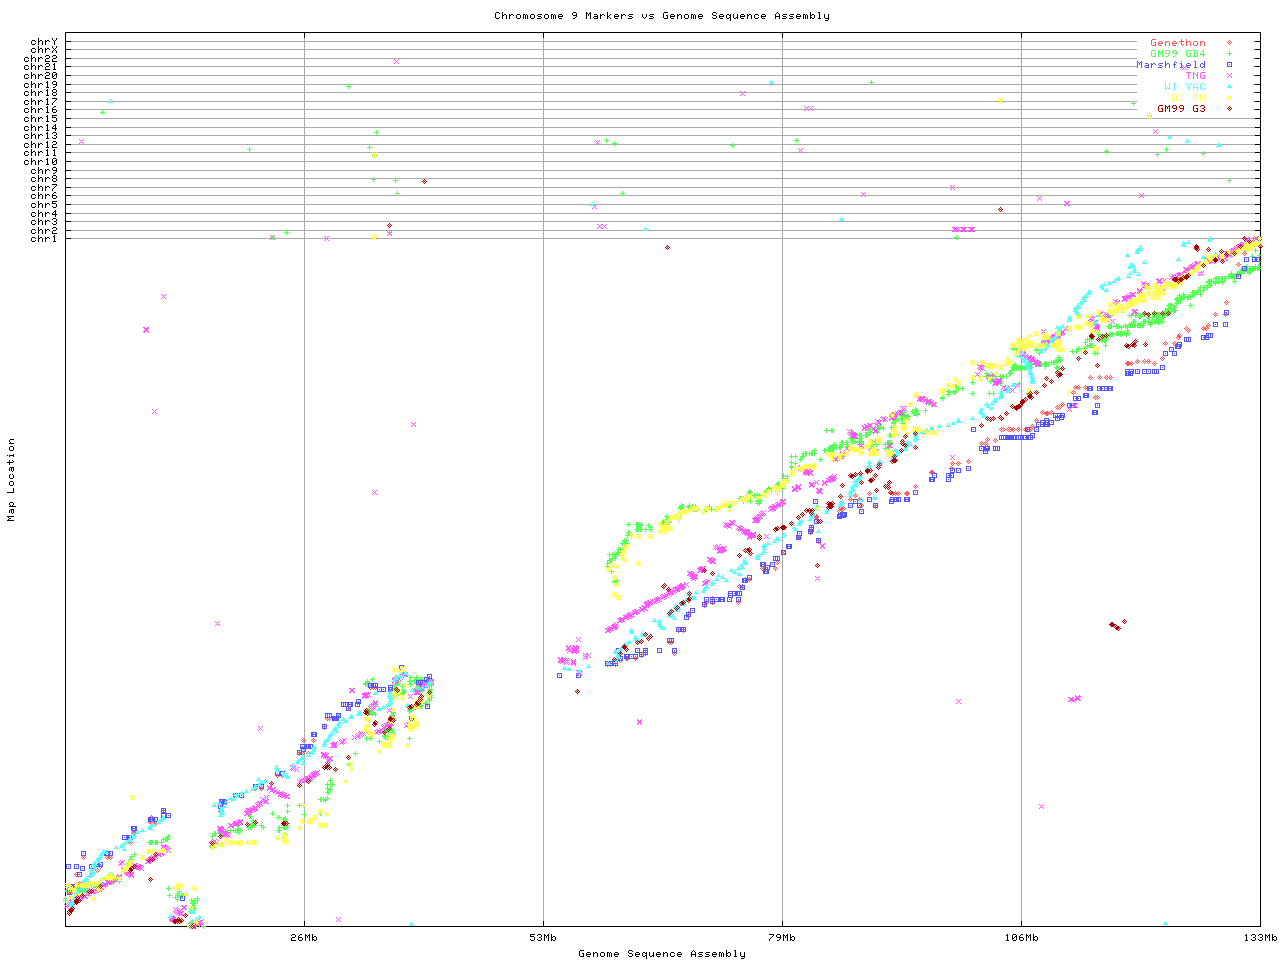Click the 'Genome Sequence Assembly' x-axis label

click(661, 954)
